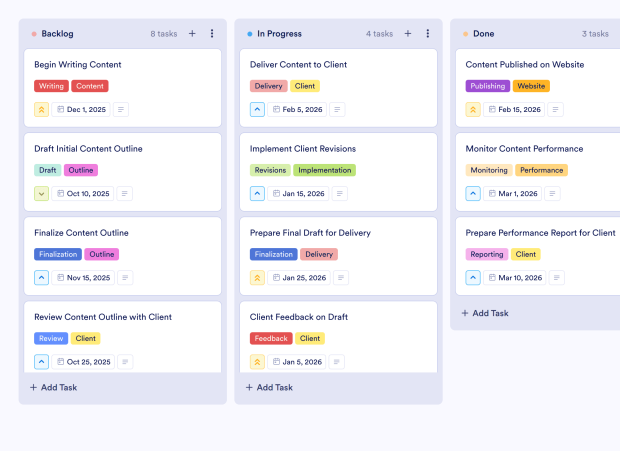620x451 pixels.
Task: Open three-dot menu for Backlog column
Action: 212,34
